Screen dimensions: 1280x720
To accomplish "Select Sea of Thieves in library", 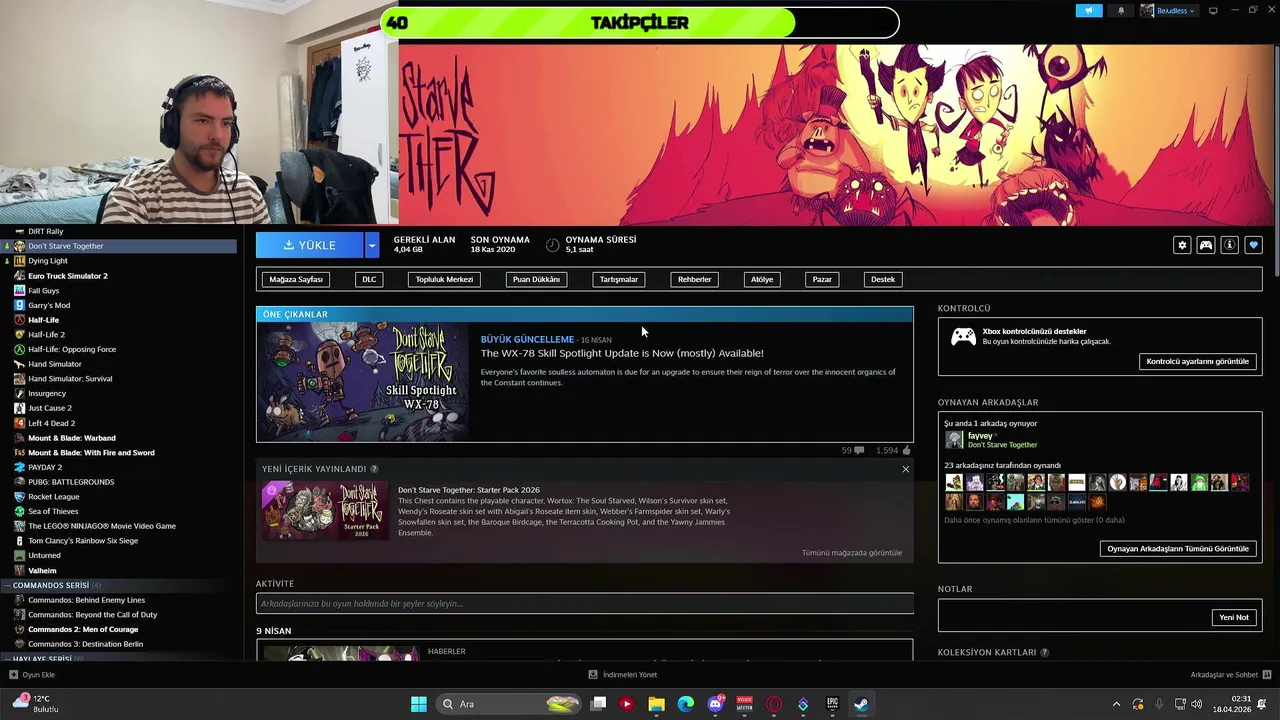I will coord(53,512).
